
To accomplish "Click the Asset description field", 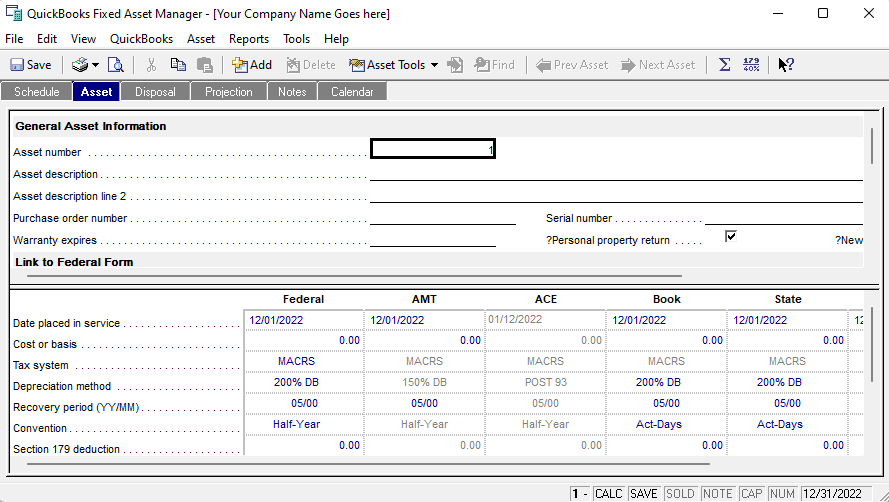I will (616, 172).
